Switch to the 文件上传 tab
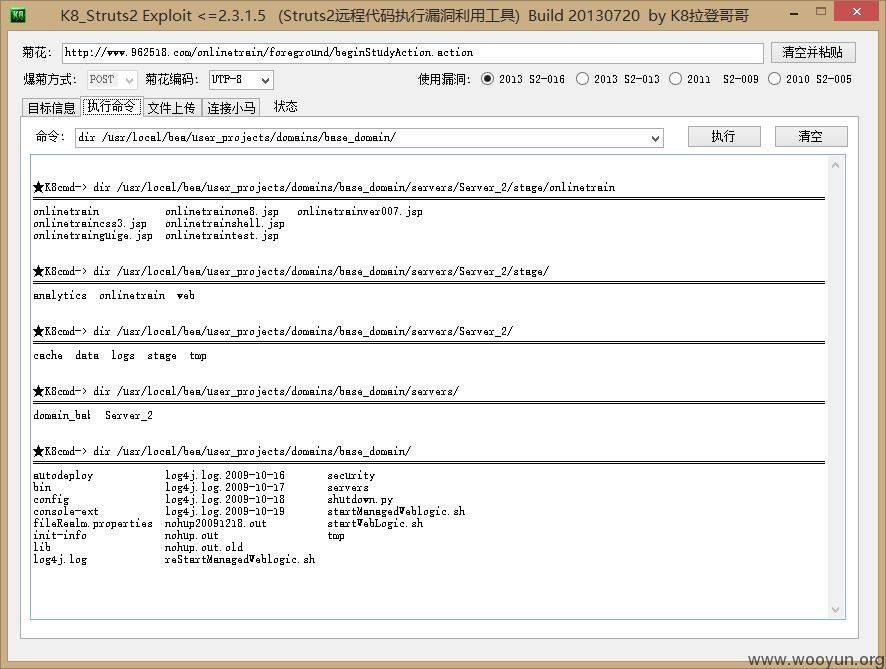This screenshot has height=669, width=886. tap(171, 108)
